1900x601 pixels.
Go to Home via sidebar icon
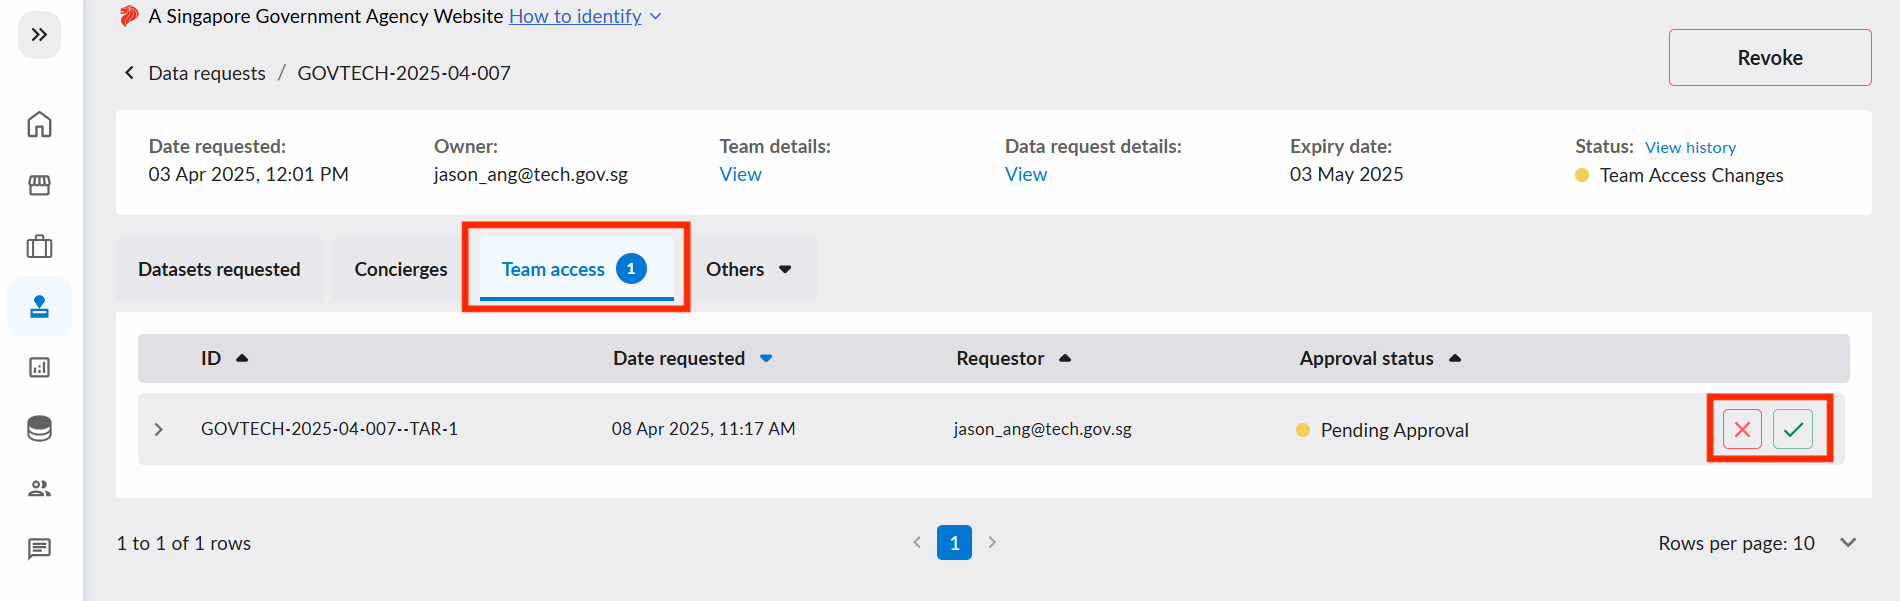[x=39, y=125]
